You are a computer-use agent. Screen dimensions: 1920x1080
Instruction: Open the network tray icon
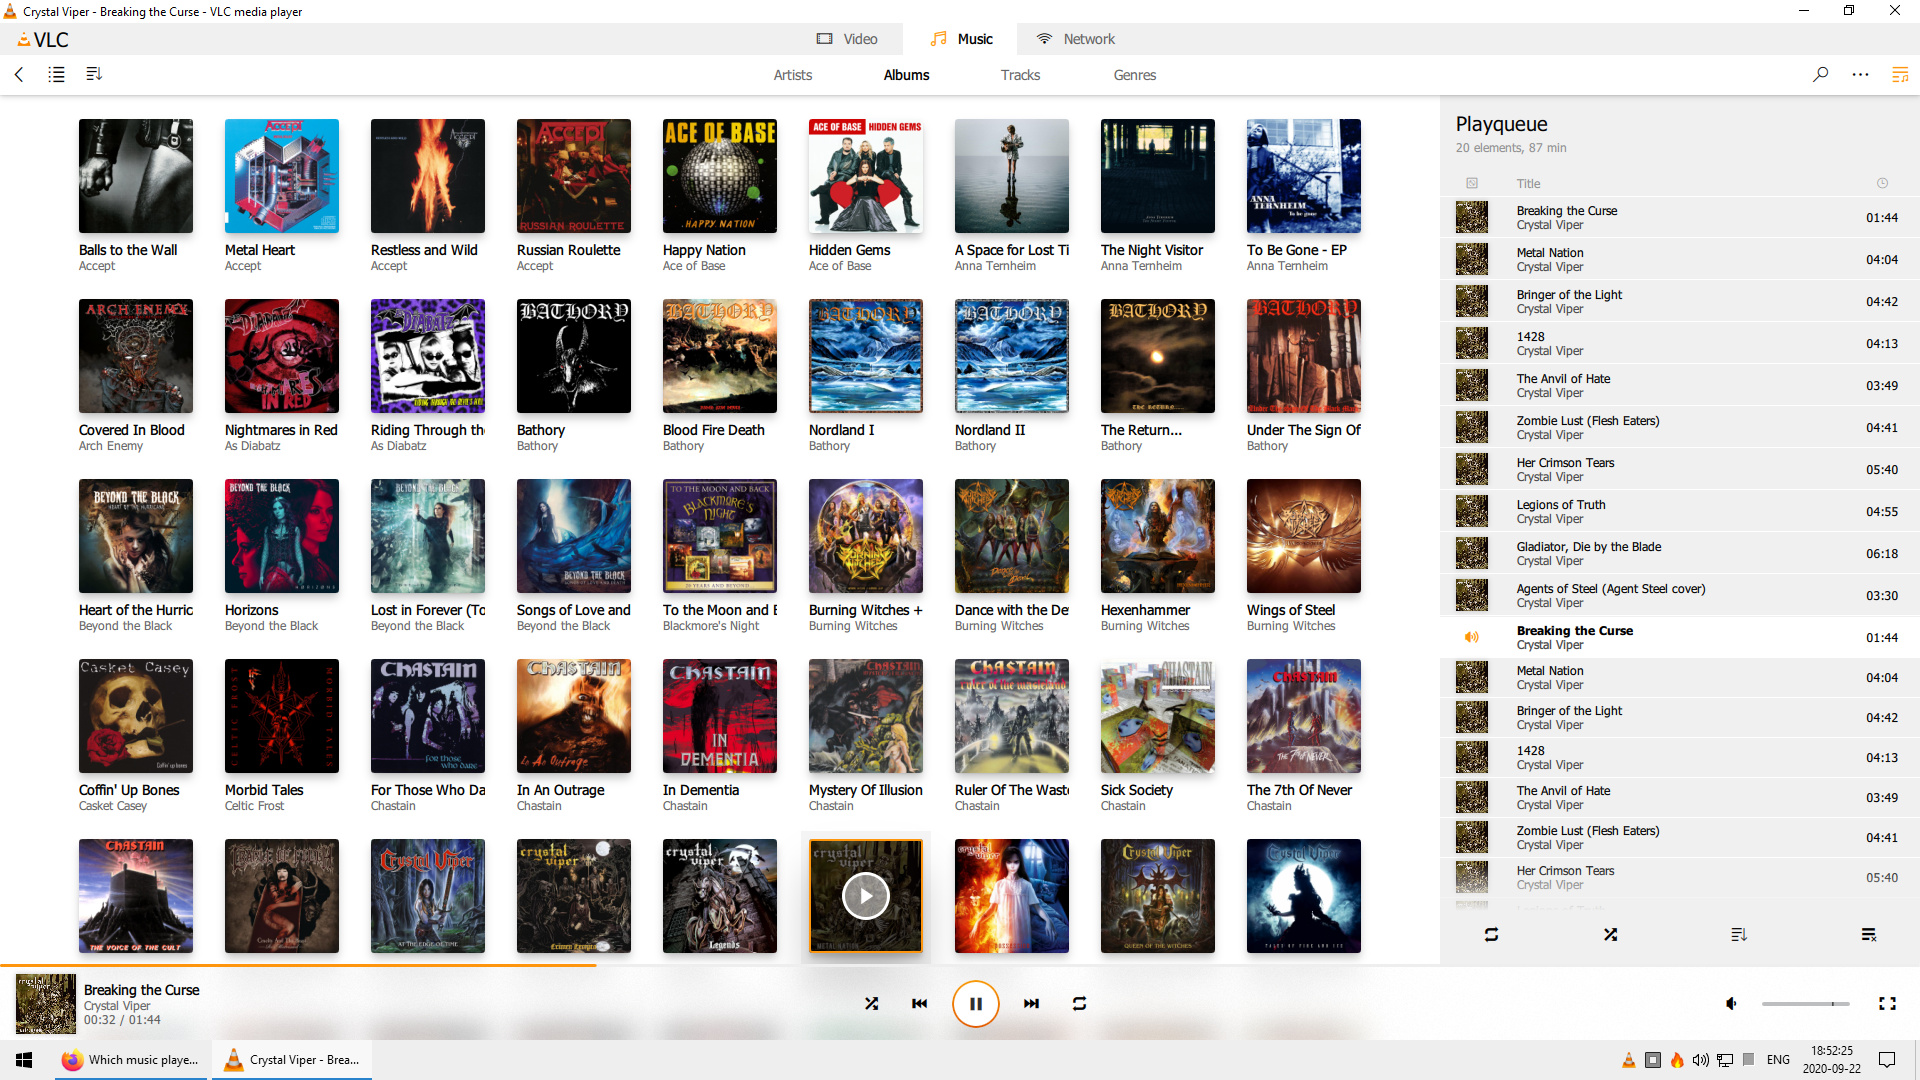[x=1724, y=1059]
